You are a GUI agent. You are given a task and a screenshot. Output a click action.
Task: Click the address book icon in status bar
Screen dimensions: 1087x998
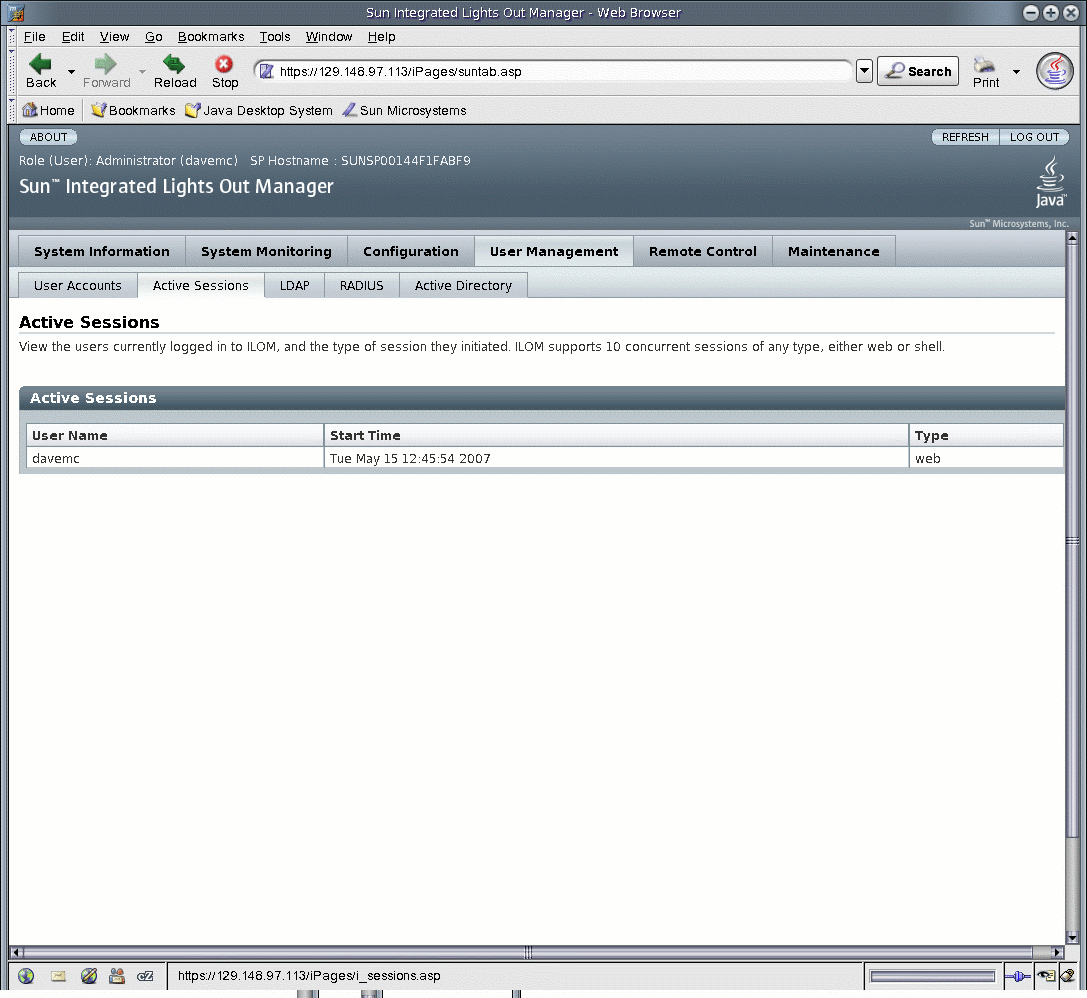(117, 976)
